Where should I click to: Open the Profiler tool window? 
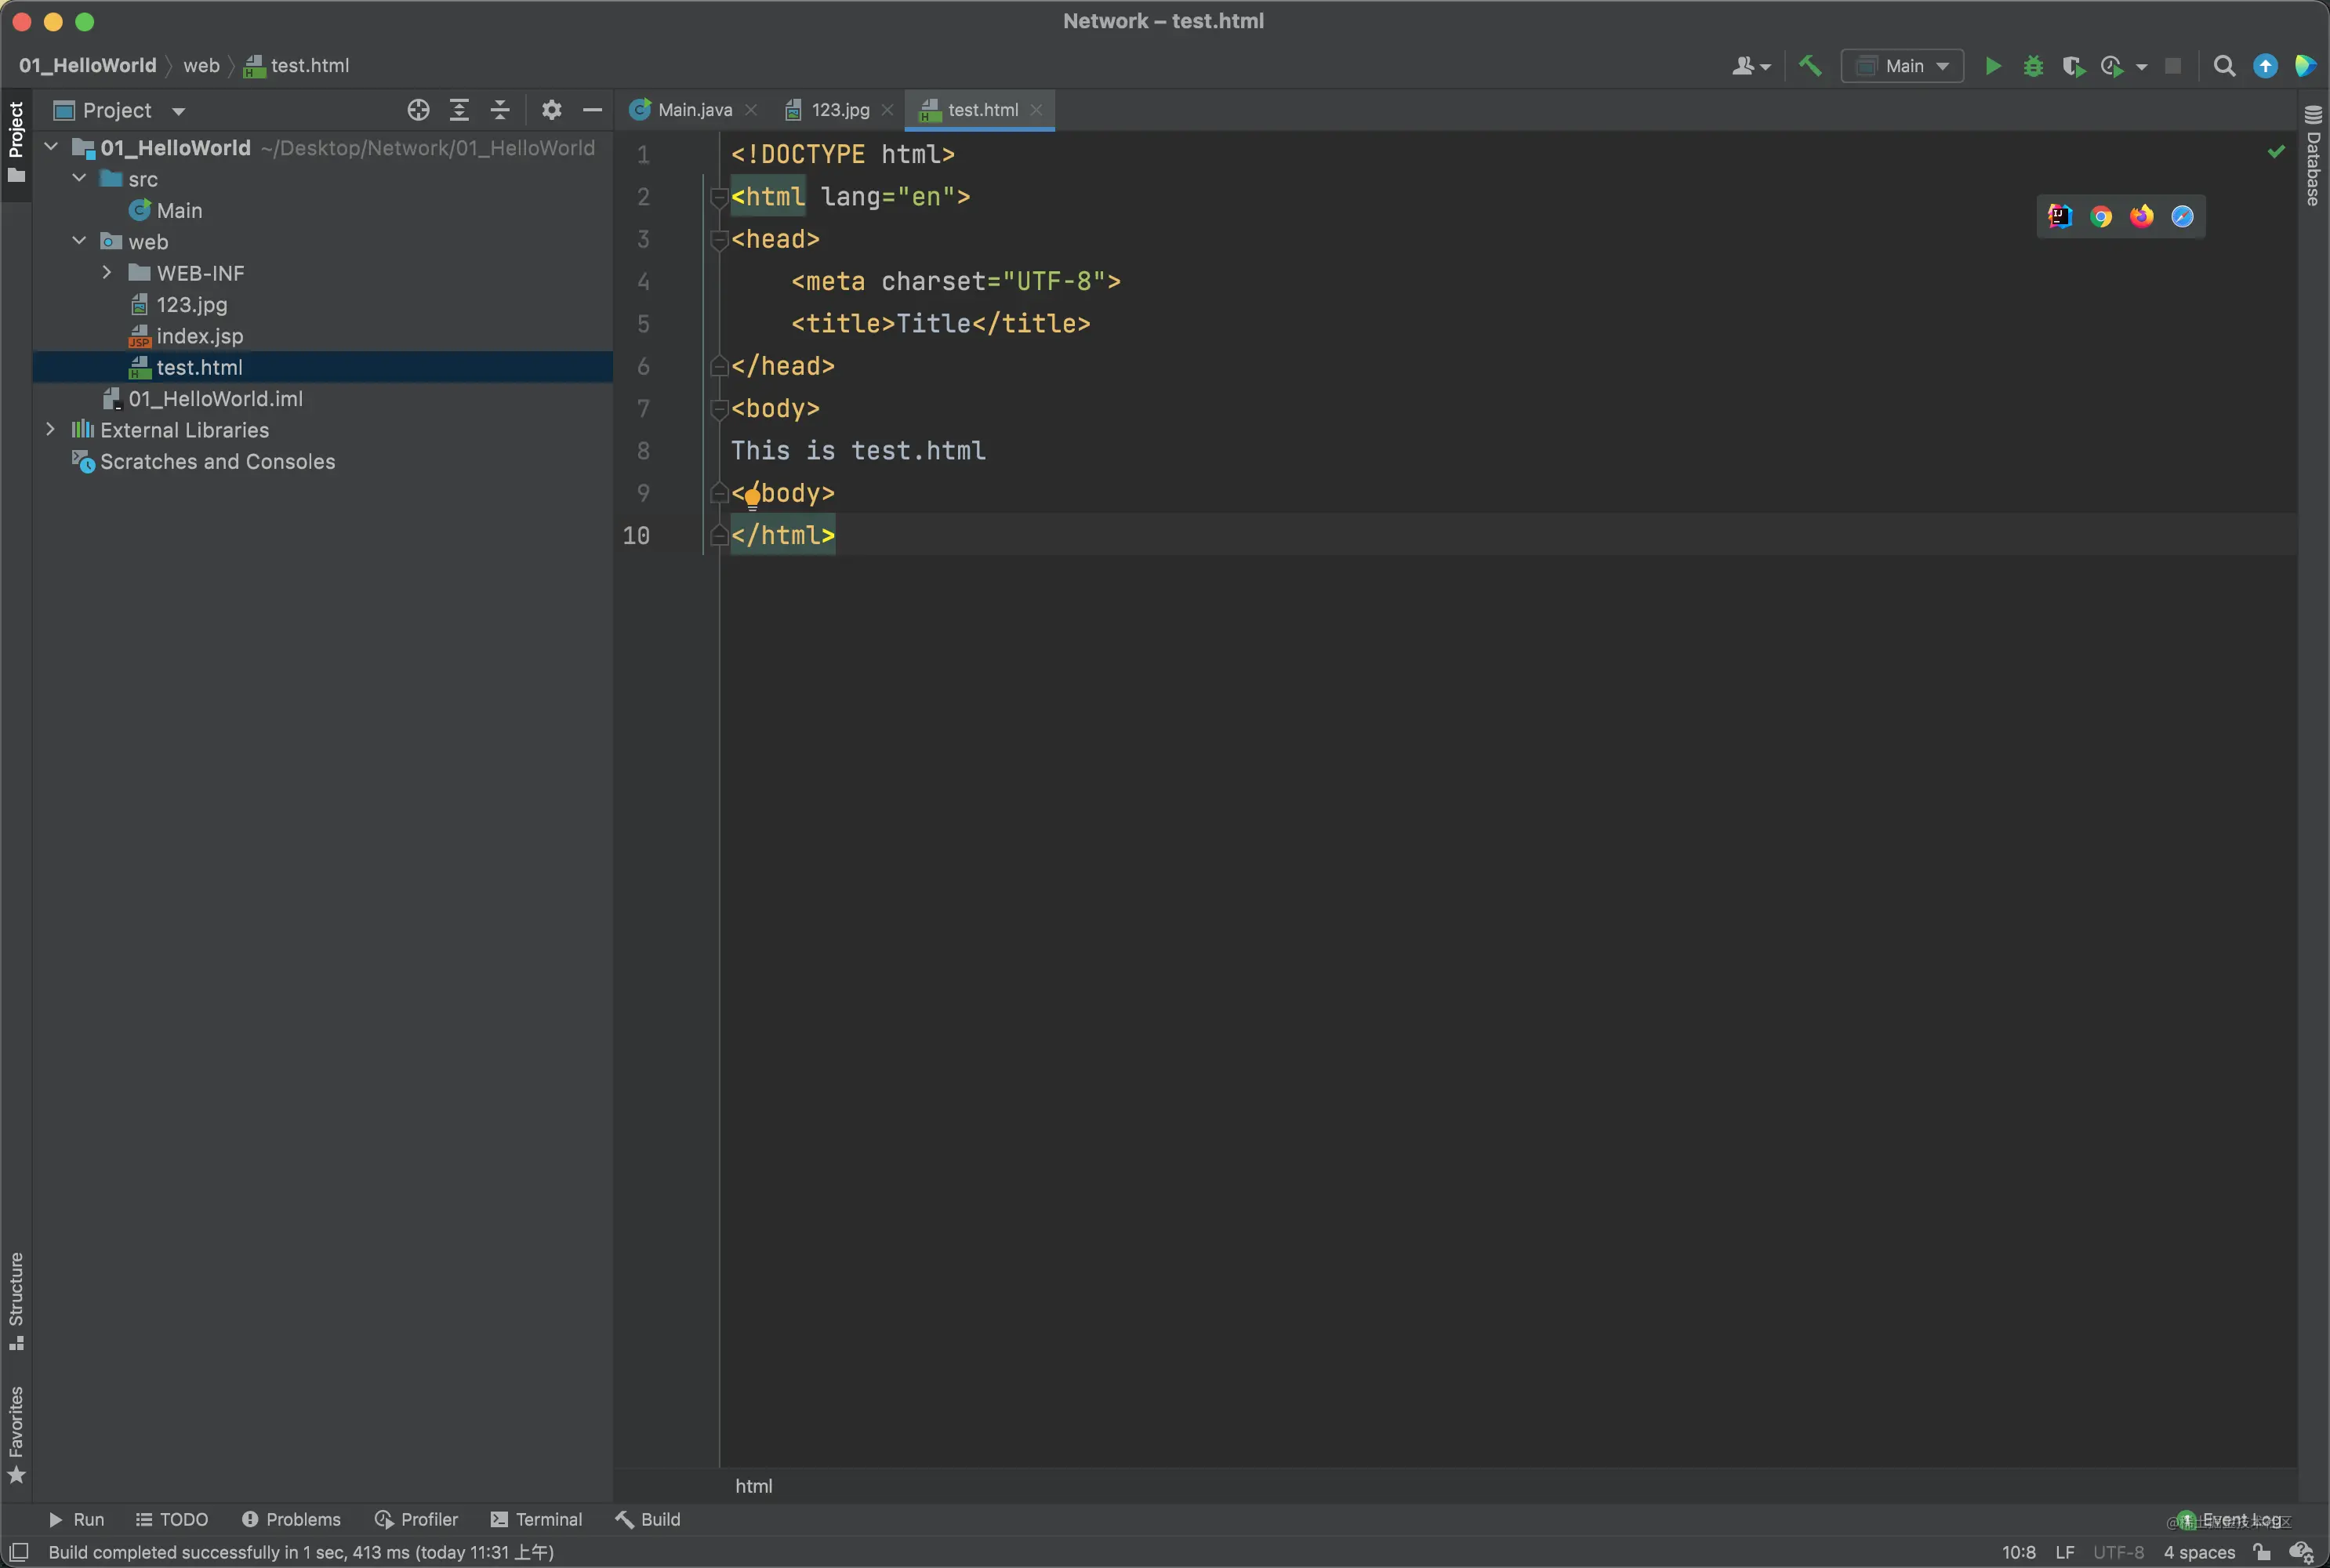tap(416, 1519)
